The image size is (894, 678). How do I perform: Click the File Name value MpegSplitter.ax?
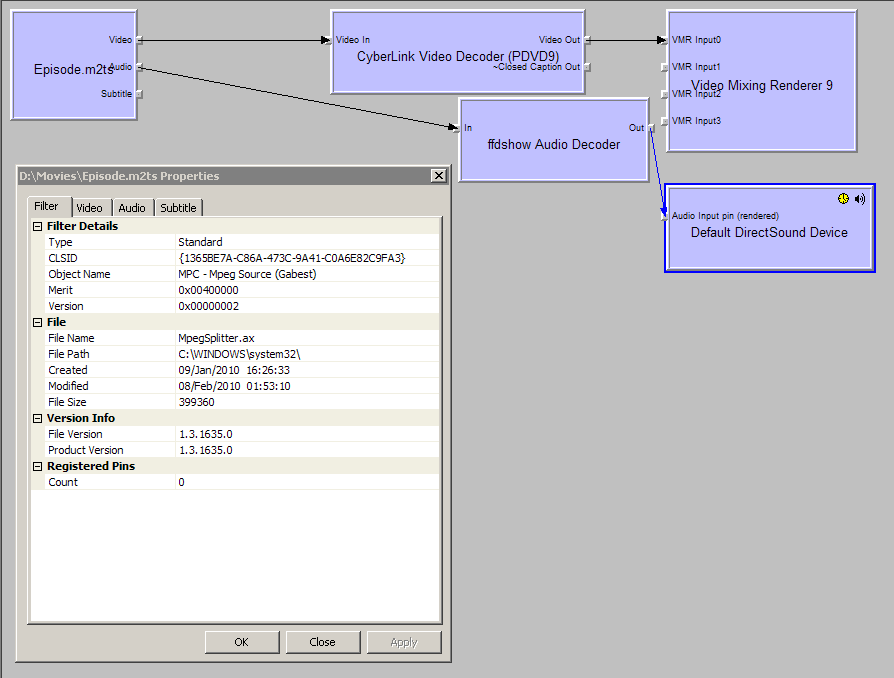[x=216, y=338]
